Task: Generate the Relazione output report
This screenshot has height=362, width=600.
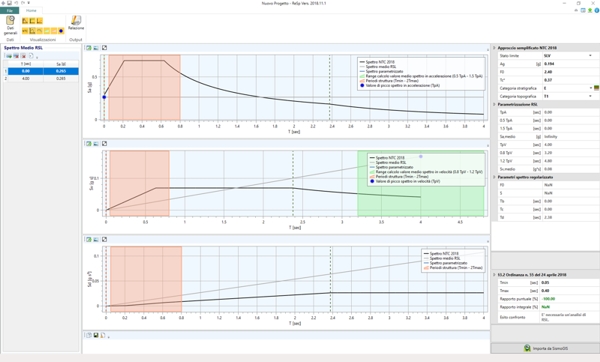Action: [x=76, y=23]
